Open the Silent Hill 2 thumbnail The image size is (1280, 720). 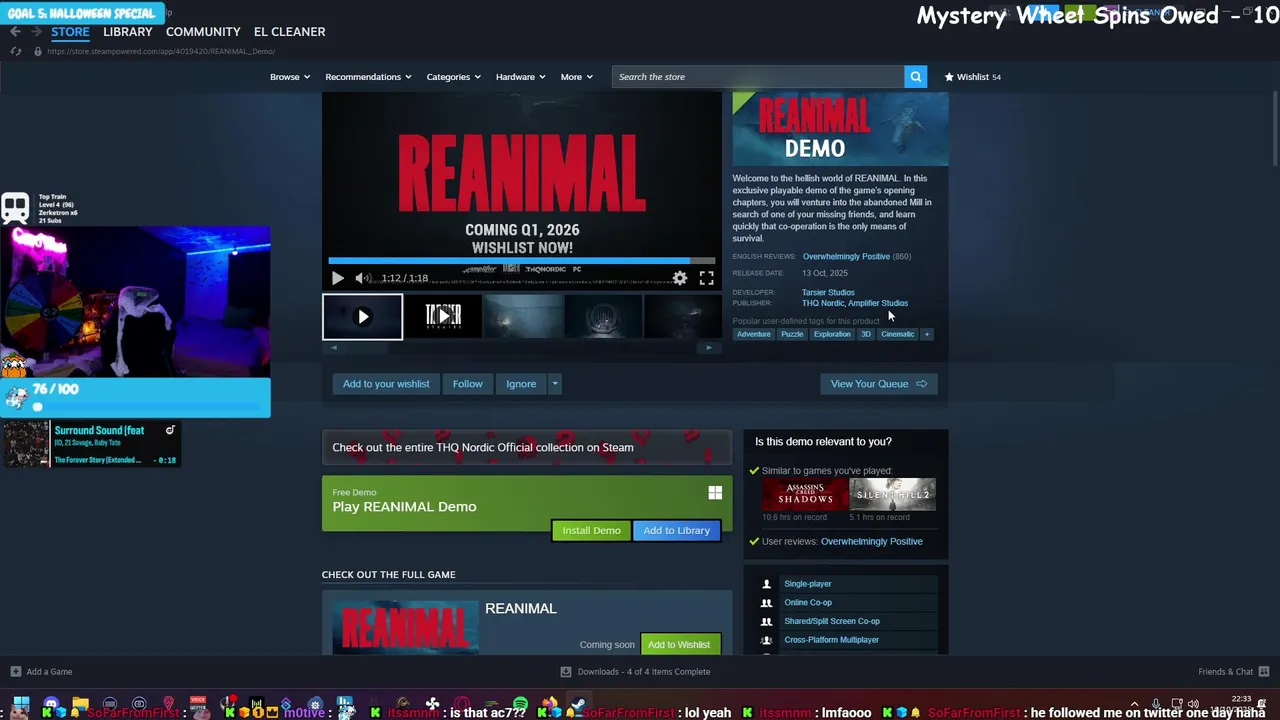pos(892,494)
